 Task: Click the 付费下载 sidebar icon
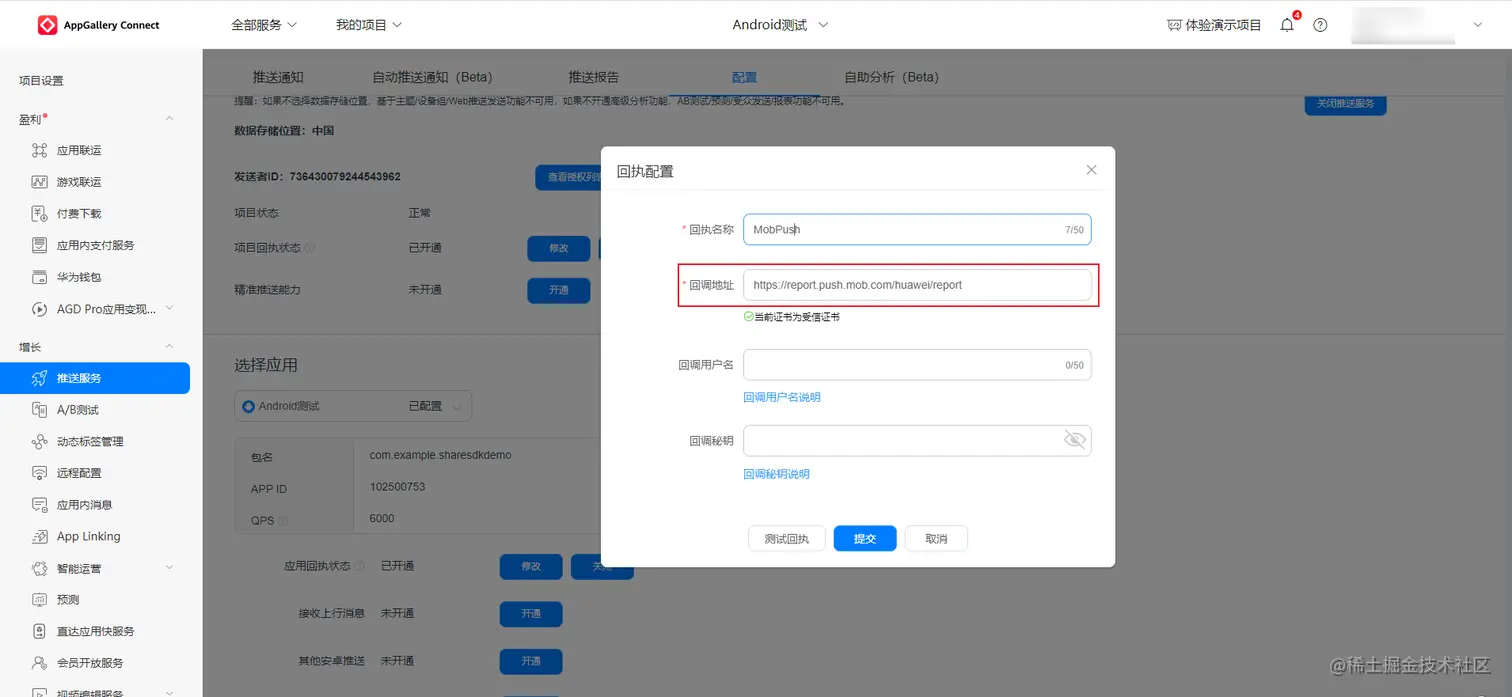39,214
